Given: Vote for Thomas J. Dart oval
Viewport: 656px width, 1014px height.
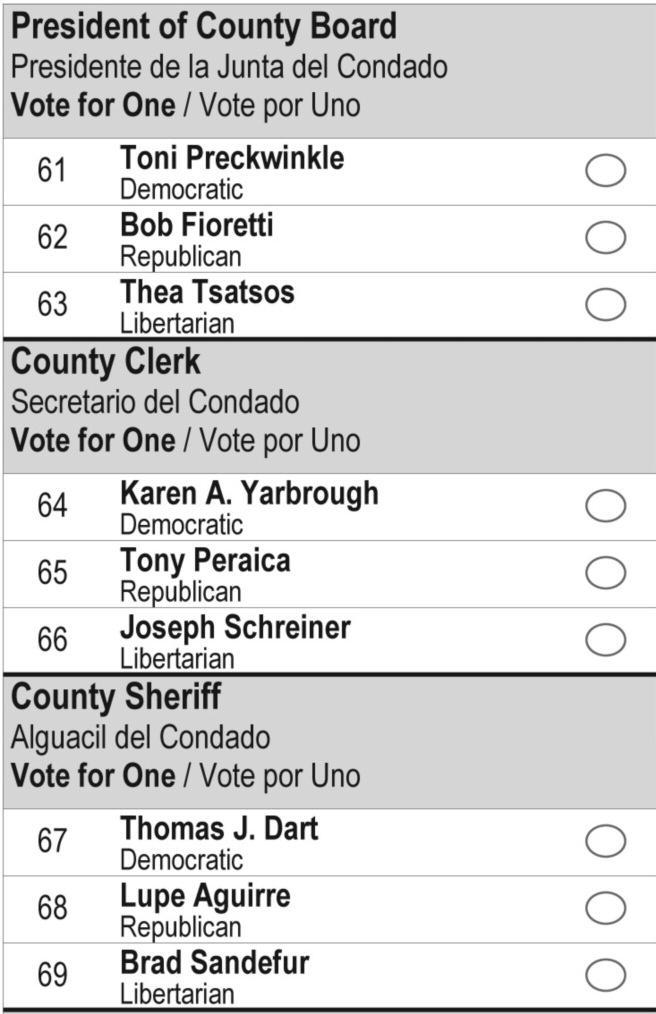Looking at the screenshot, I should click(x=605, y=841).
